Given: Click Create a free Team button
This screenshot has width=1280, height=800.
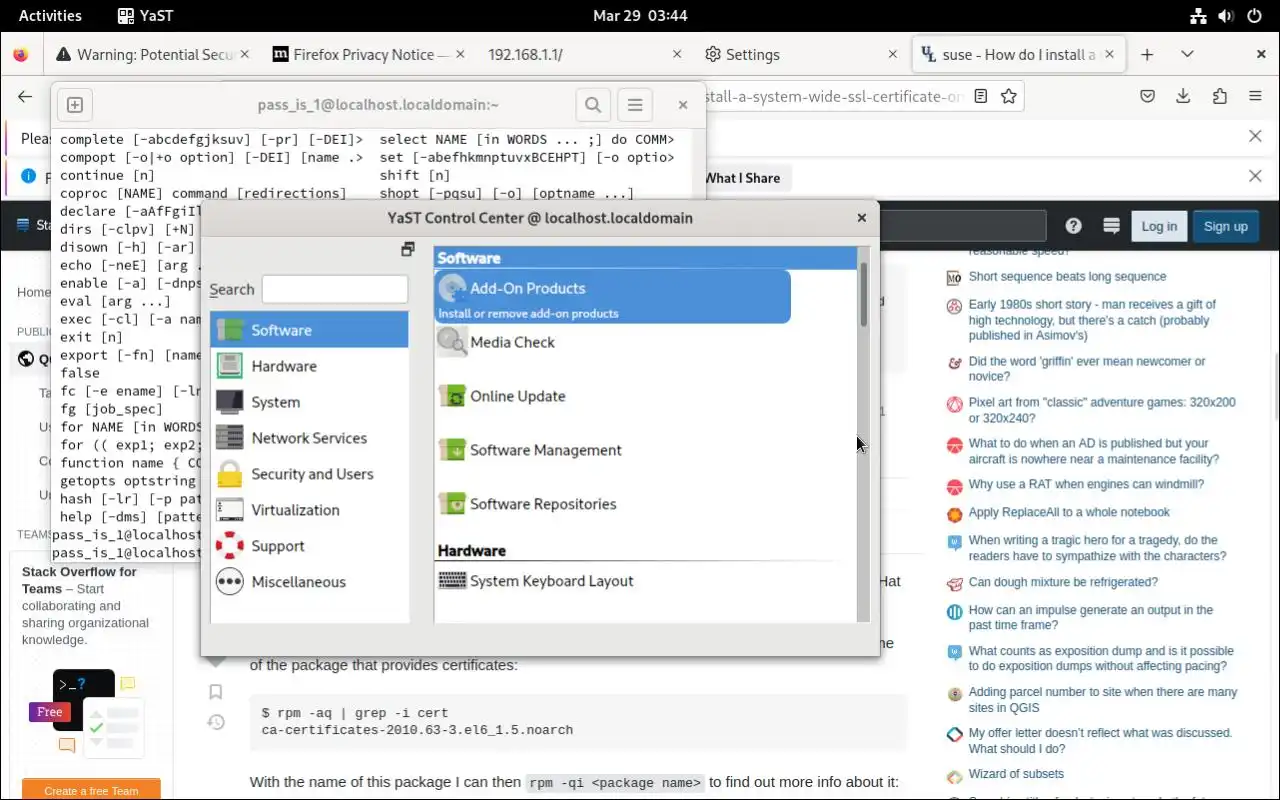Looking at the screenshot, I should [91, 789].
